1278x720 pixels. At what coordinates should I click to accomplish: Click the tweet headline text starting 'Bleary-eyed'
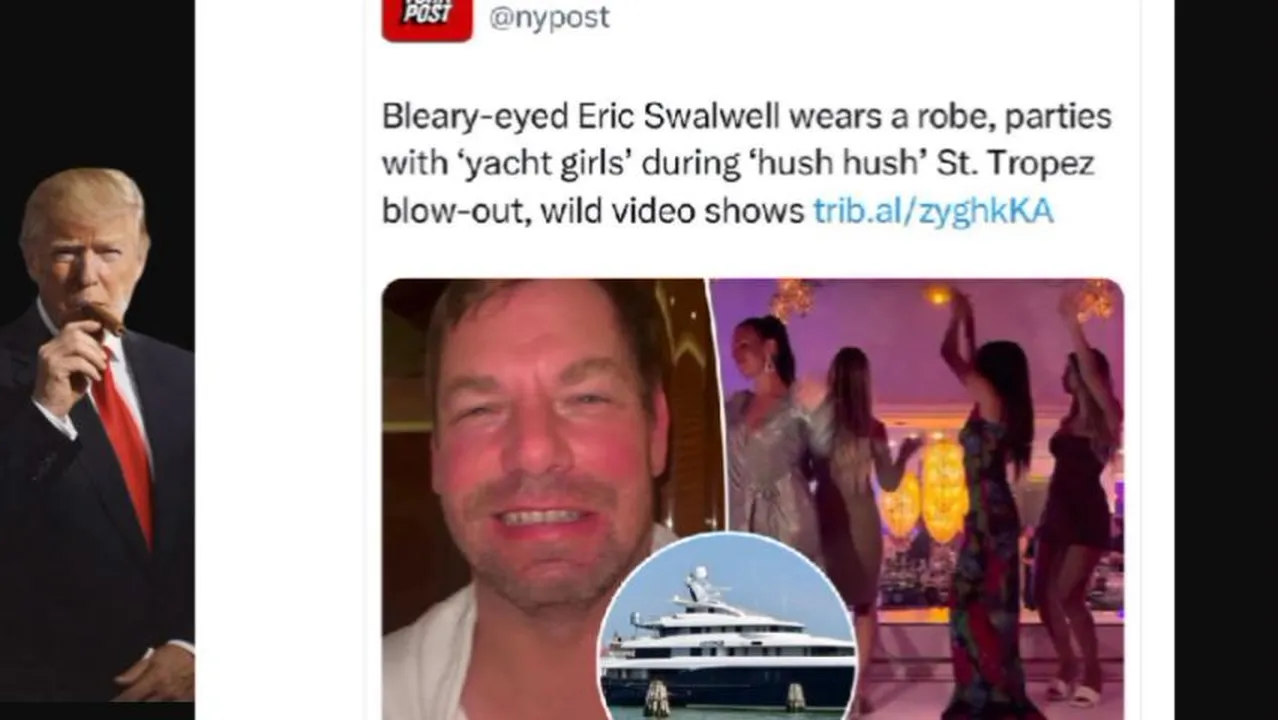coord(746,164)
